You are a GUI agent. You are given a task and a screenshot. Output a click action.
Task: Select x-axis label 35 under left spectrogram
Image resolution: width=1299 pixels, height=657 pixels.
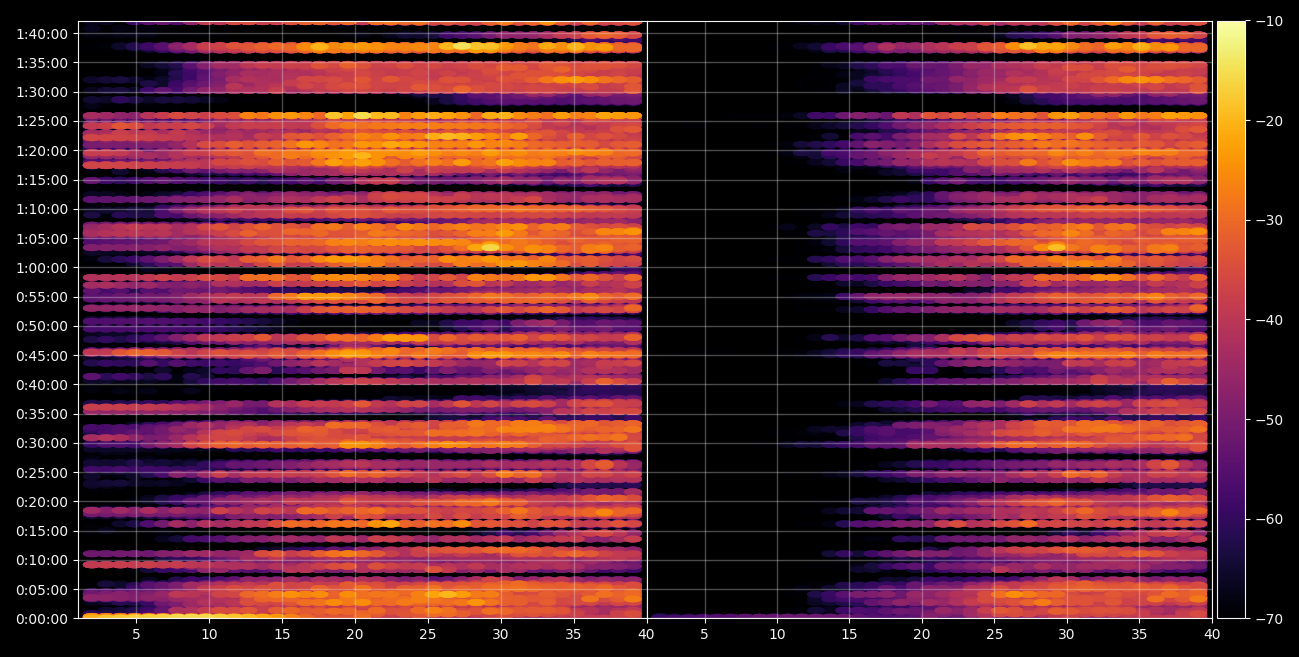[574, 634]
